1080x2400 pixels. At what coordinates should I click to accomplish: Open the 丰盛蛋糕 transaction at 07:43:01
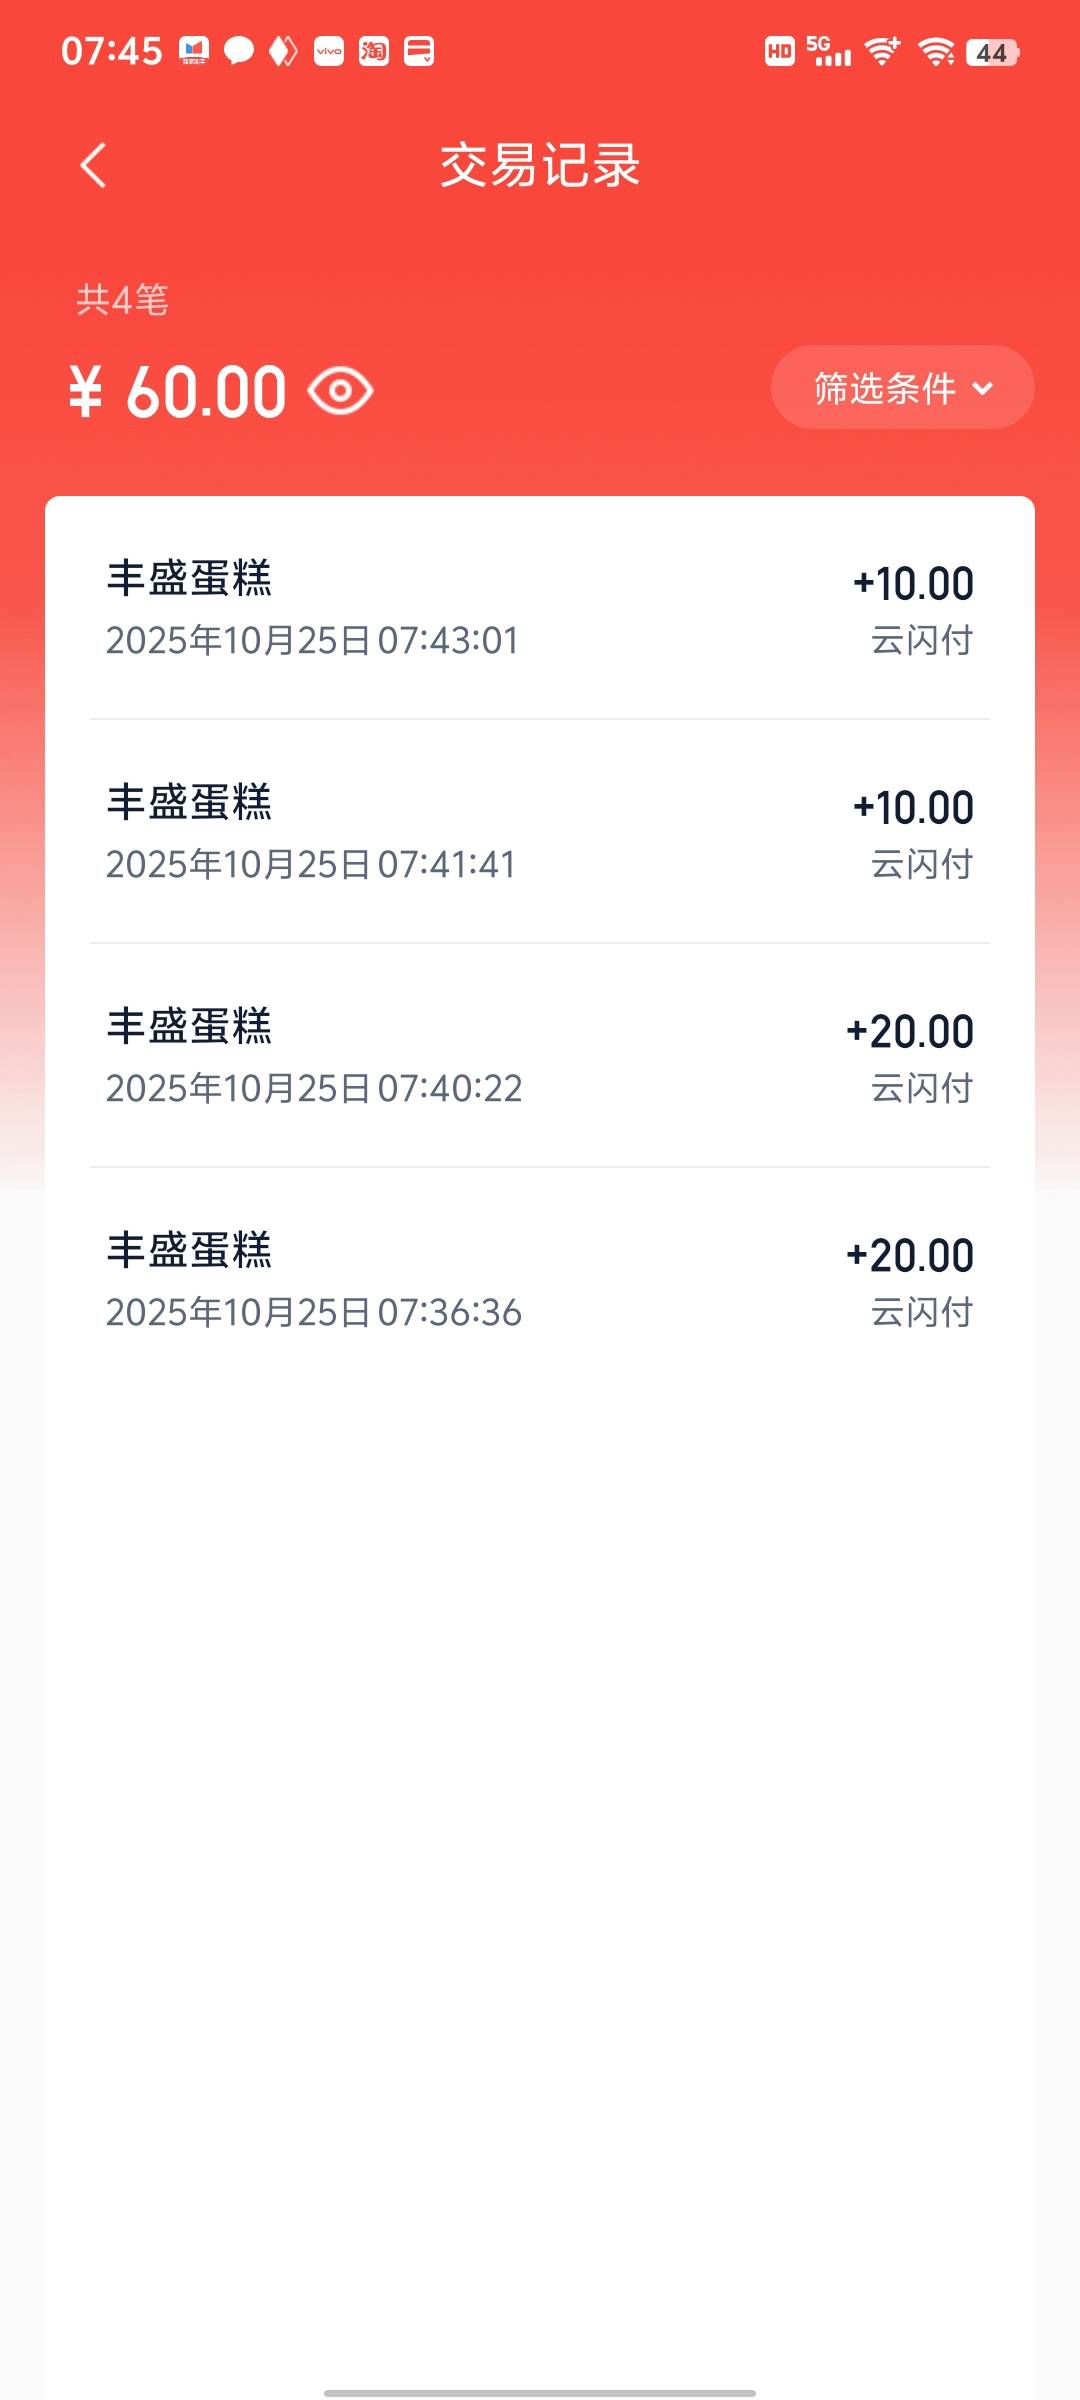[540, 608]
